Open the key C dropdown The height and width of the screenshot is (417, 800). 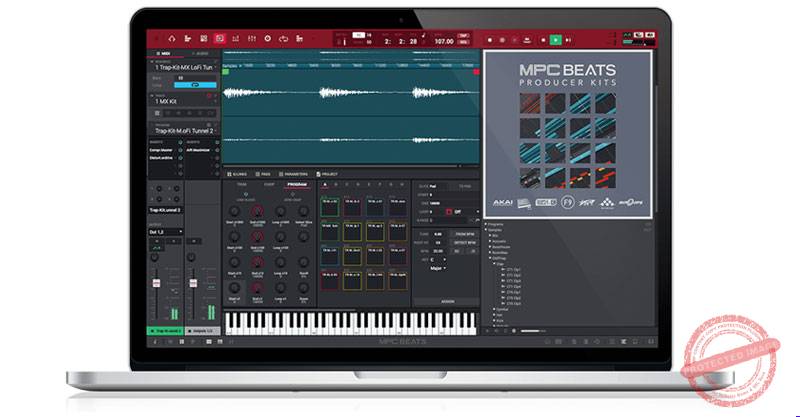click(438, 259)
